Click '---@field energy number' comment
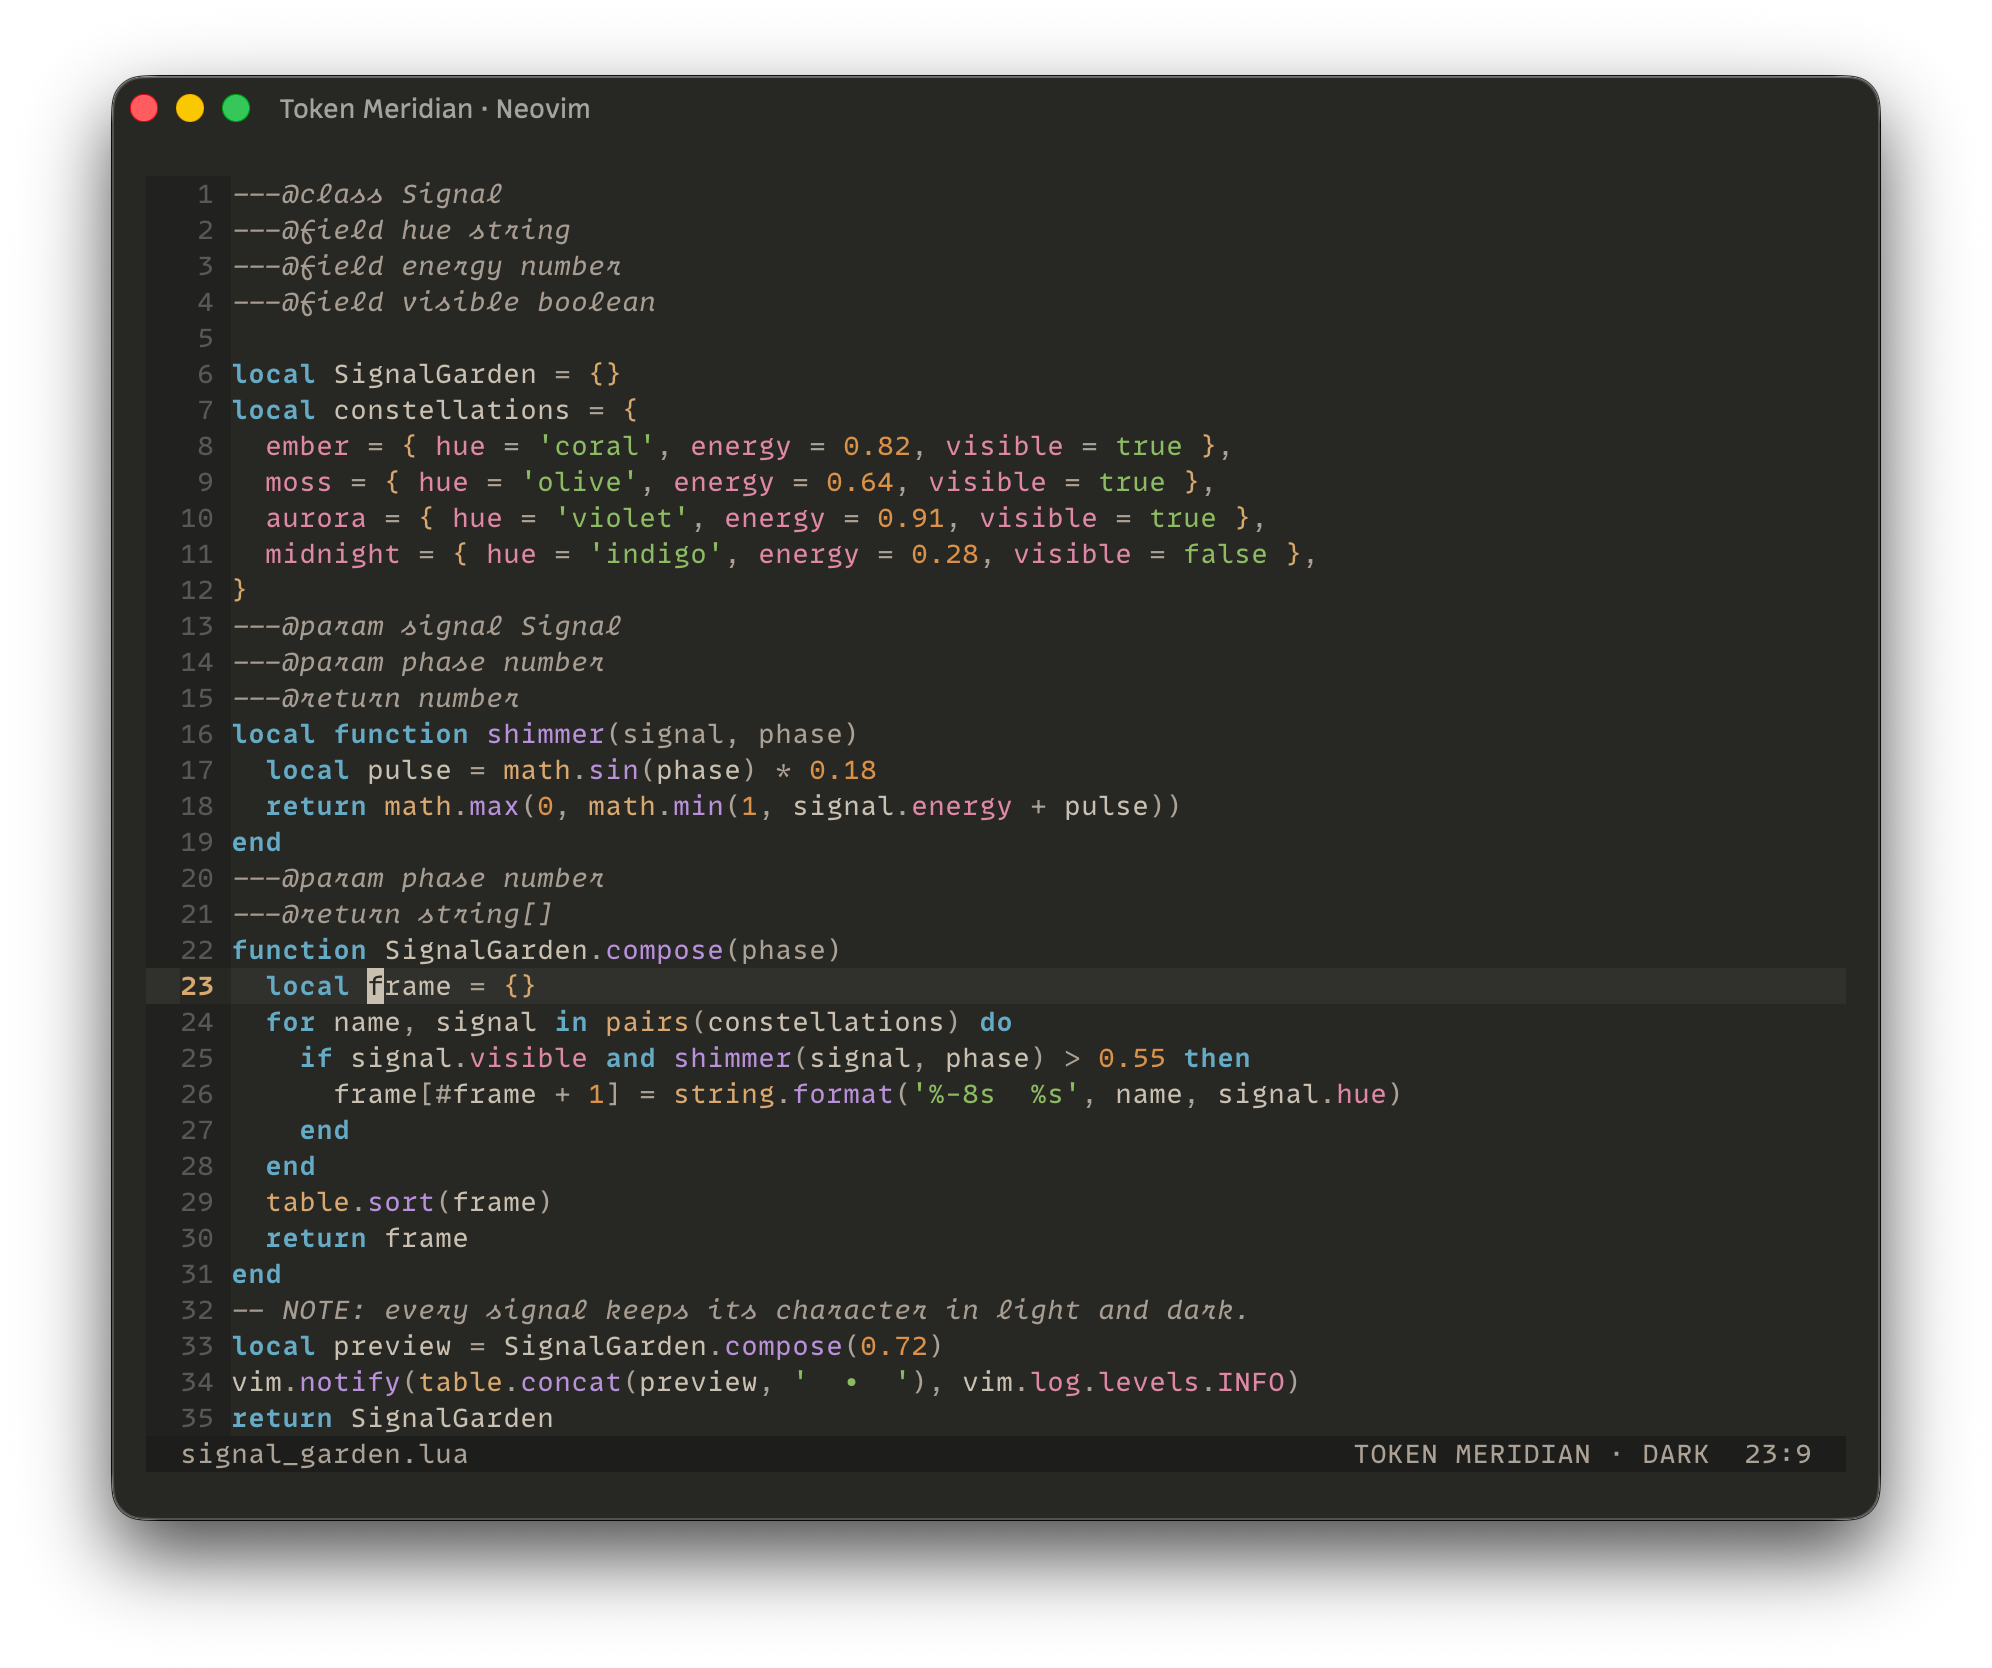This screenshot has height=1668, width=1992. click(x=427, y=266)
